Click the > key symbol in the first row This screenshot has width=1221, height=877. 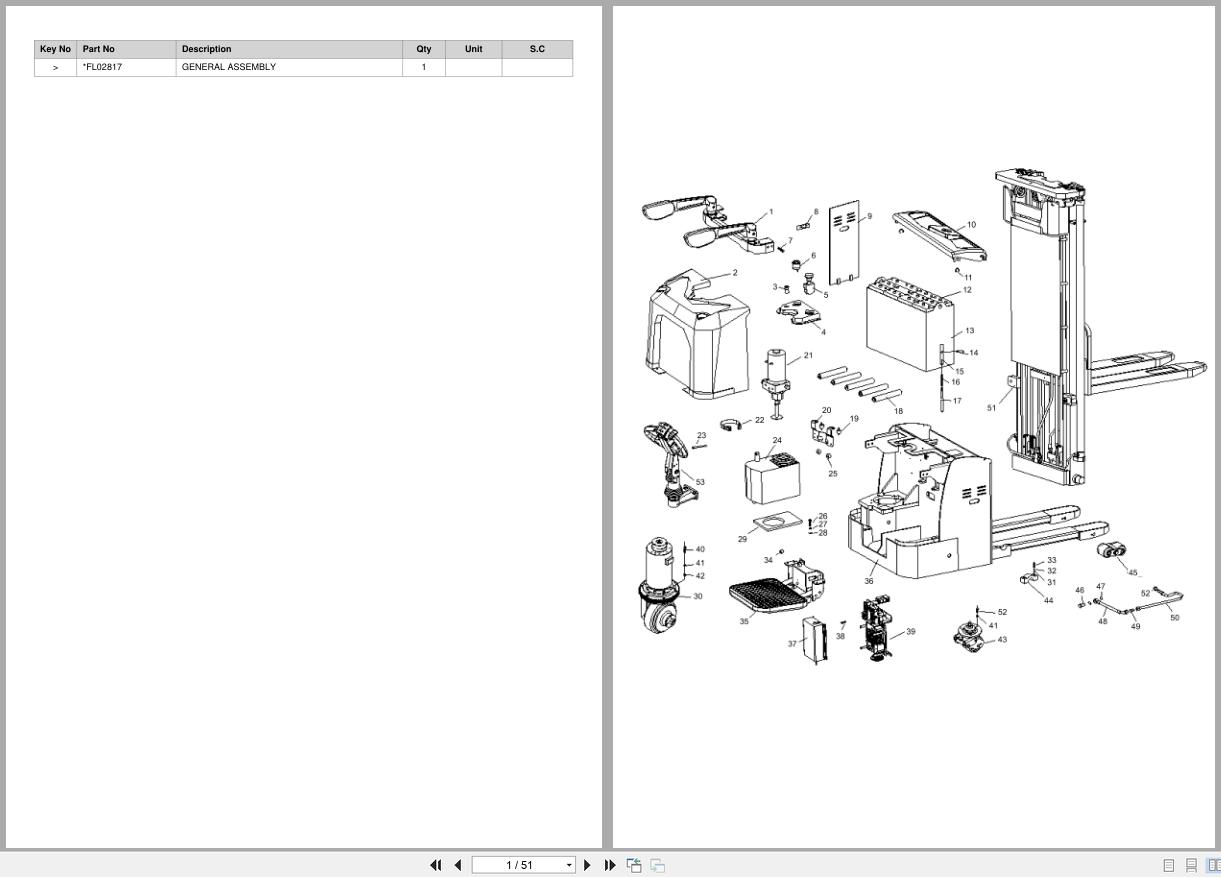point(55,67)
